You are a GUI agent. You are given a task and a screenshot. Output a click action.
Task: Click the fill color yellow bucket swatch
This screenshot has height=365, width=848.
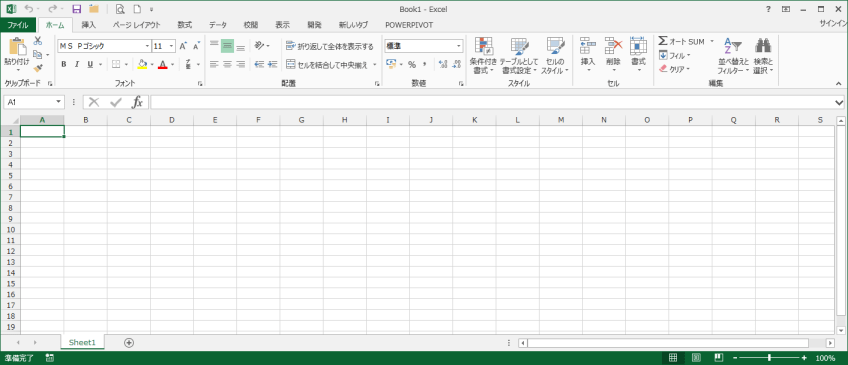142,64
